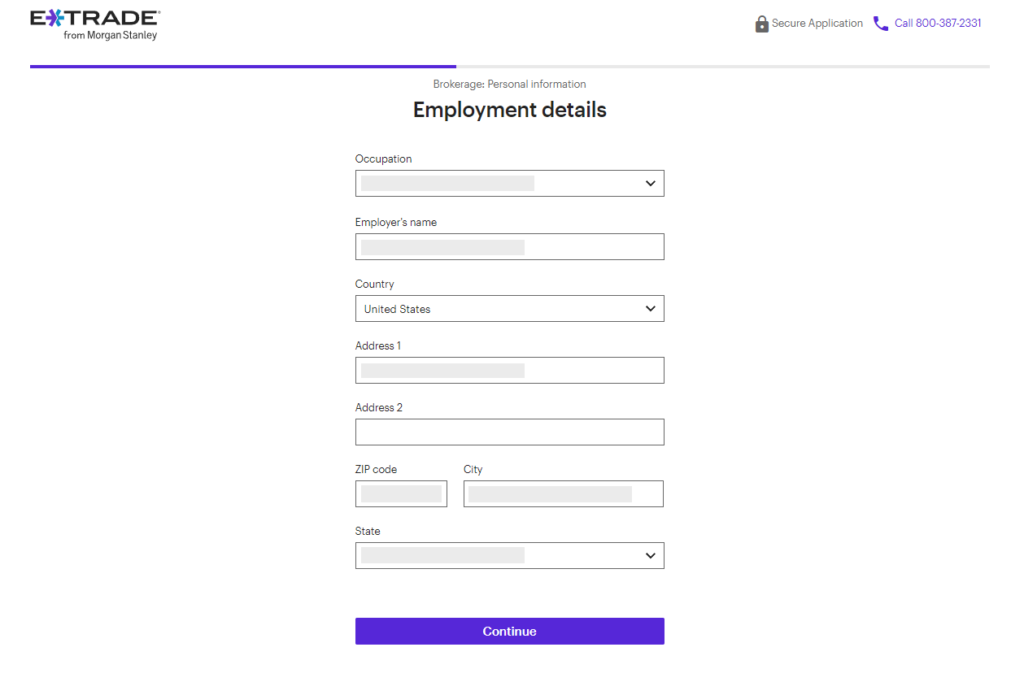Click the phone handset icon
Screen dimensions: 1024x682
880,24
